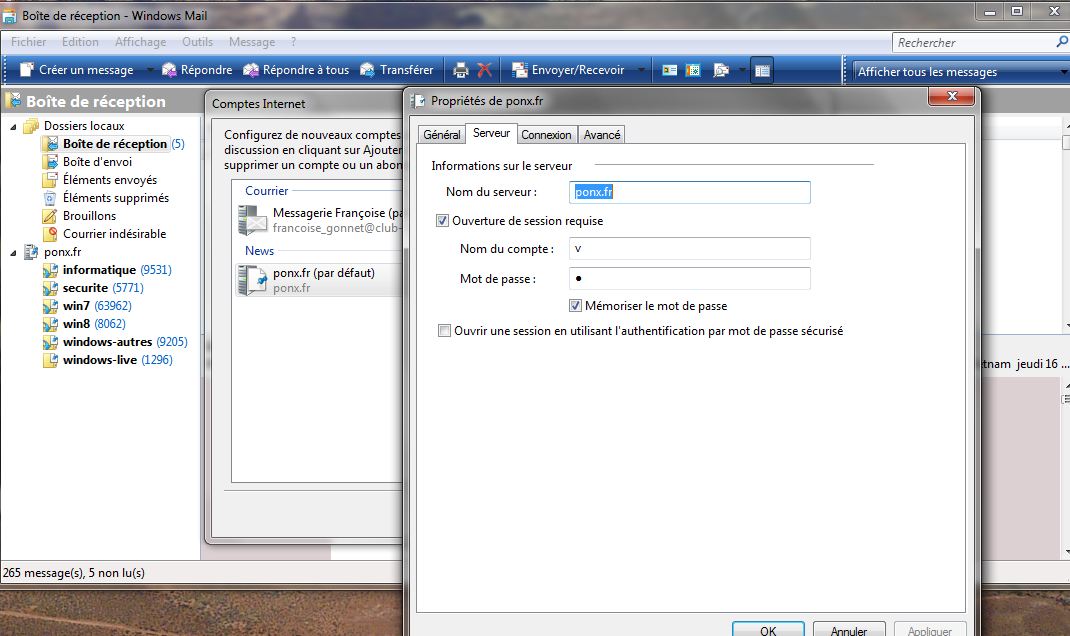1070x636 pixels.
Task: Open the Edition menu
Action: click(x=80, y=42)
